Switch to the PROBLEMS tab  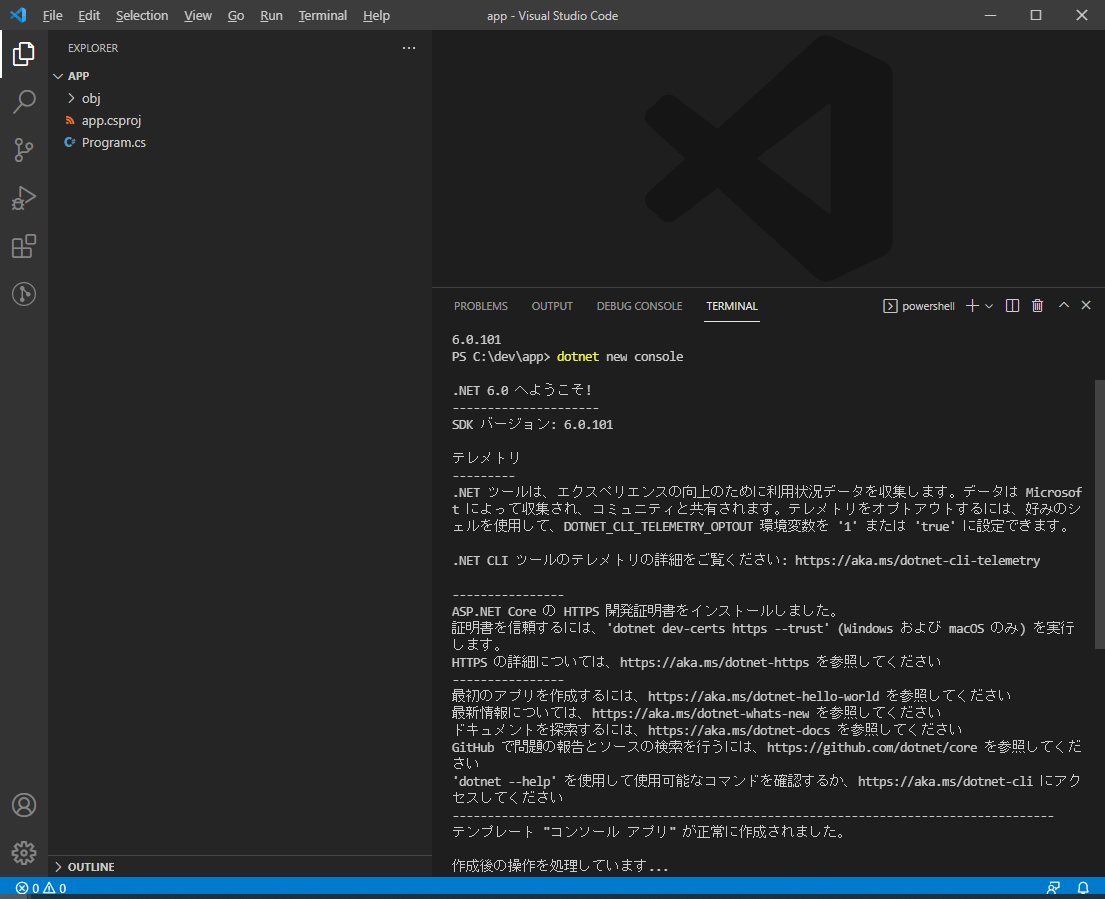481,306
